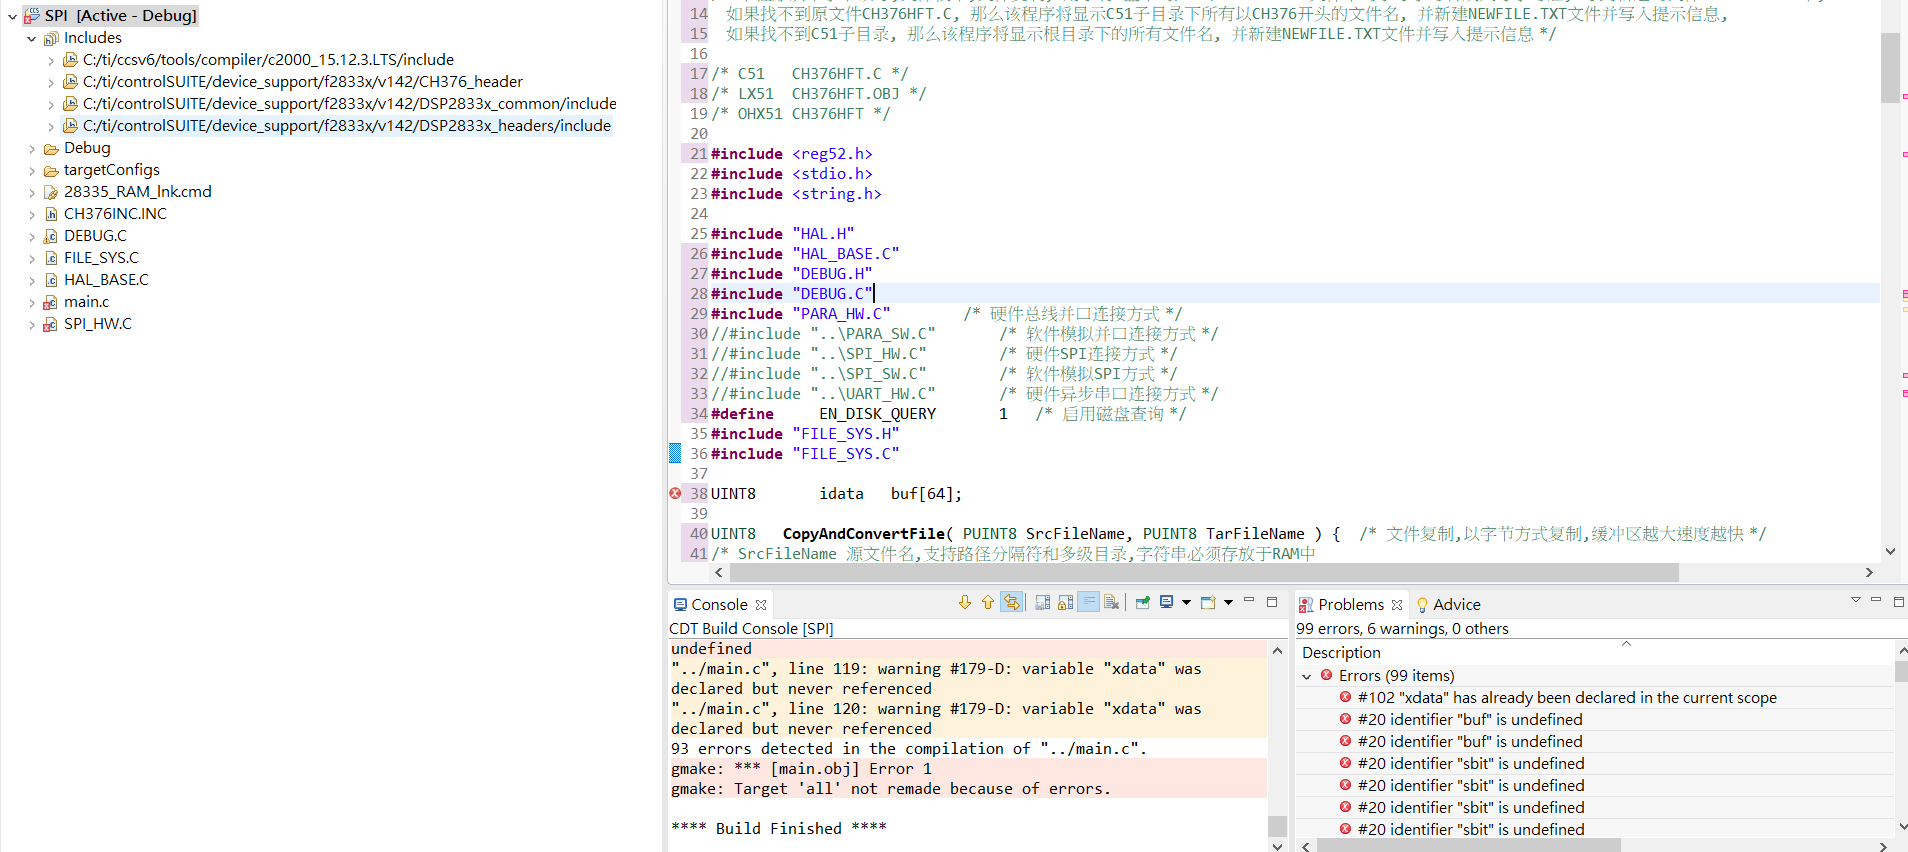
Task: Click #include <reg52.h> on line 21
Action: (x=791, y=154)
